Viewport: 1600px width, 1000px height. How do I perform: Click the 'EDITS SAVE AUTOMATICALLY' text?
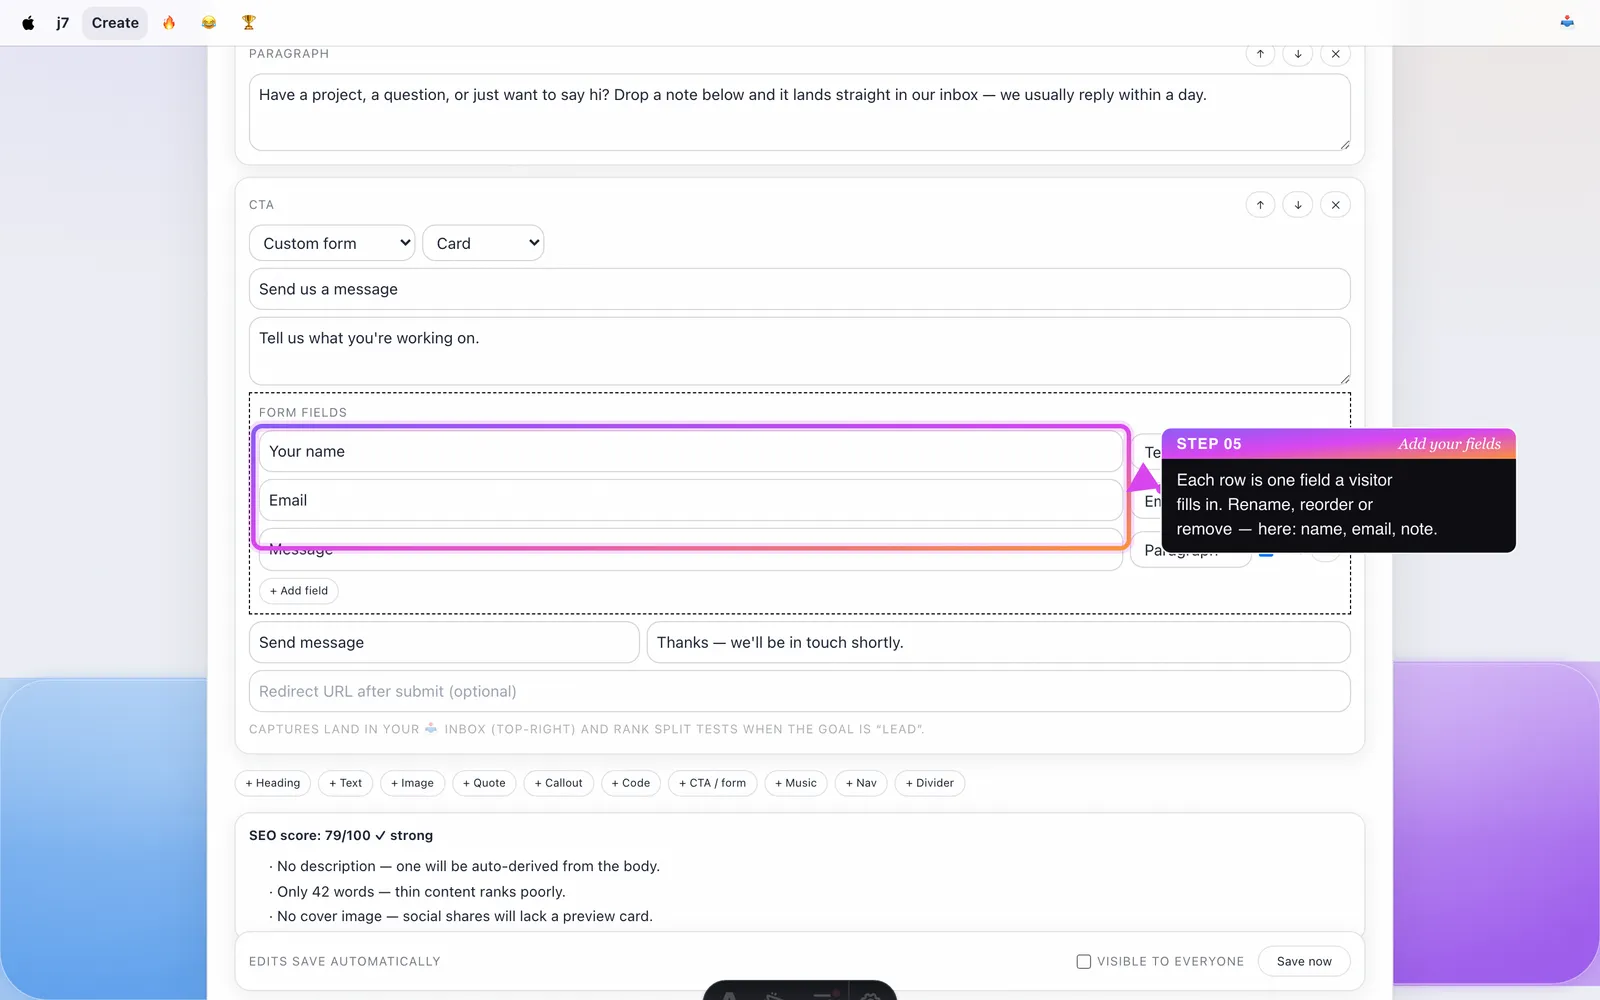(x=344, y=961)
